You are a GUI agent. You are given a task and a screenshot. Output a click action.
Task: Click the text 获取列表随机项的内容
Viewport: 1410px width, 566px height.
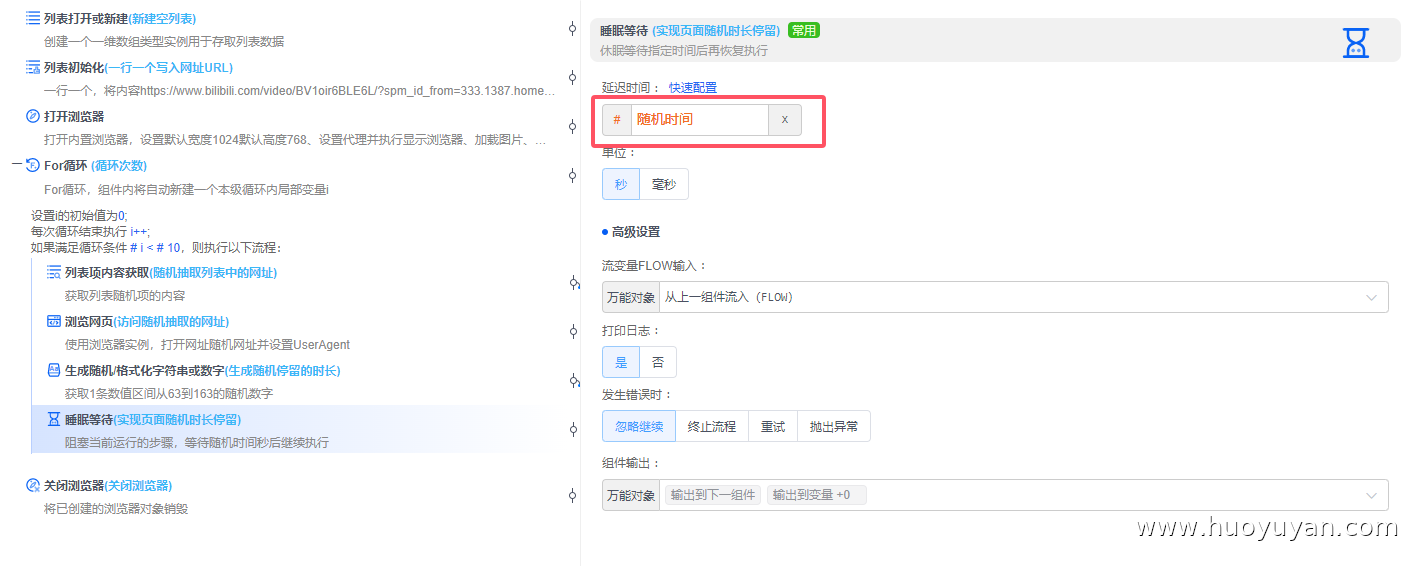(125, 295)
